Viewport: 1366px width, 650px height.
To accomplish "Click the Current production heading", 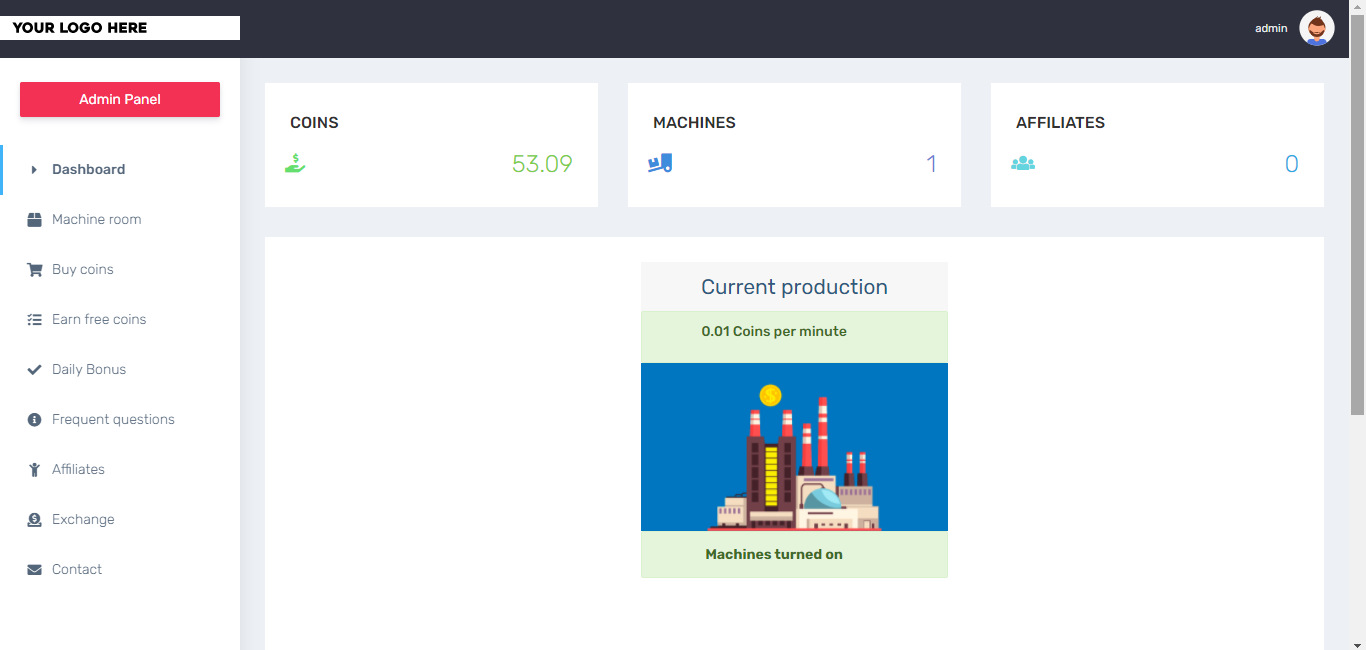I will 794,287.
